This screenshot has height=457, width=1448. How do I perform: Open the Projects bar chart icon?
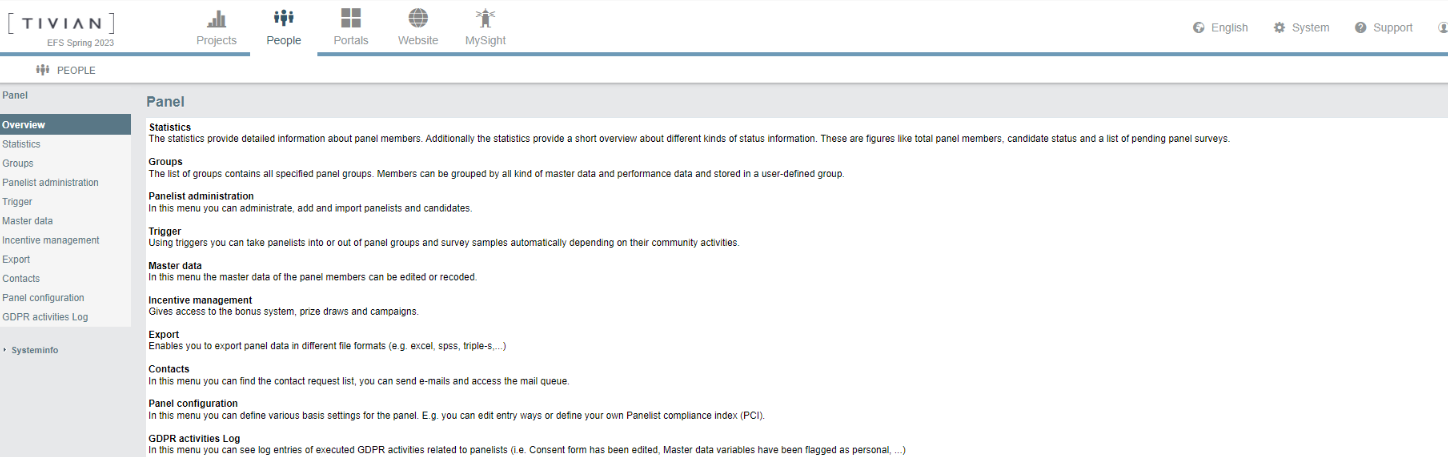[216, 18]
